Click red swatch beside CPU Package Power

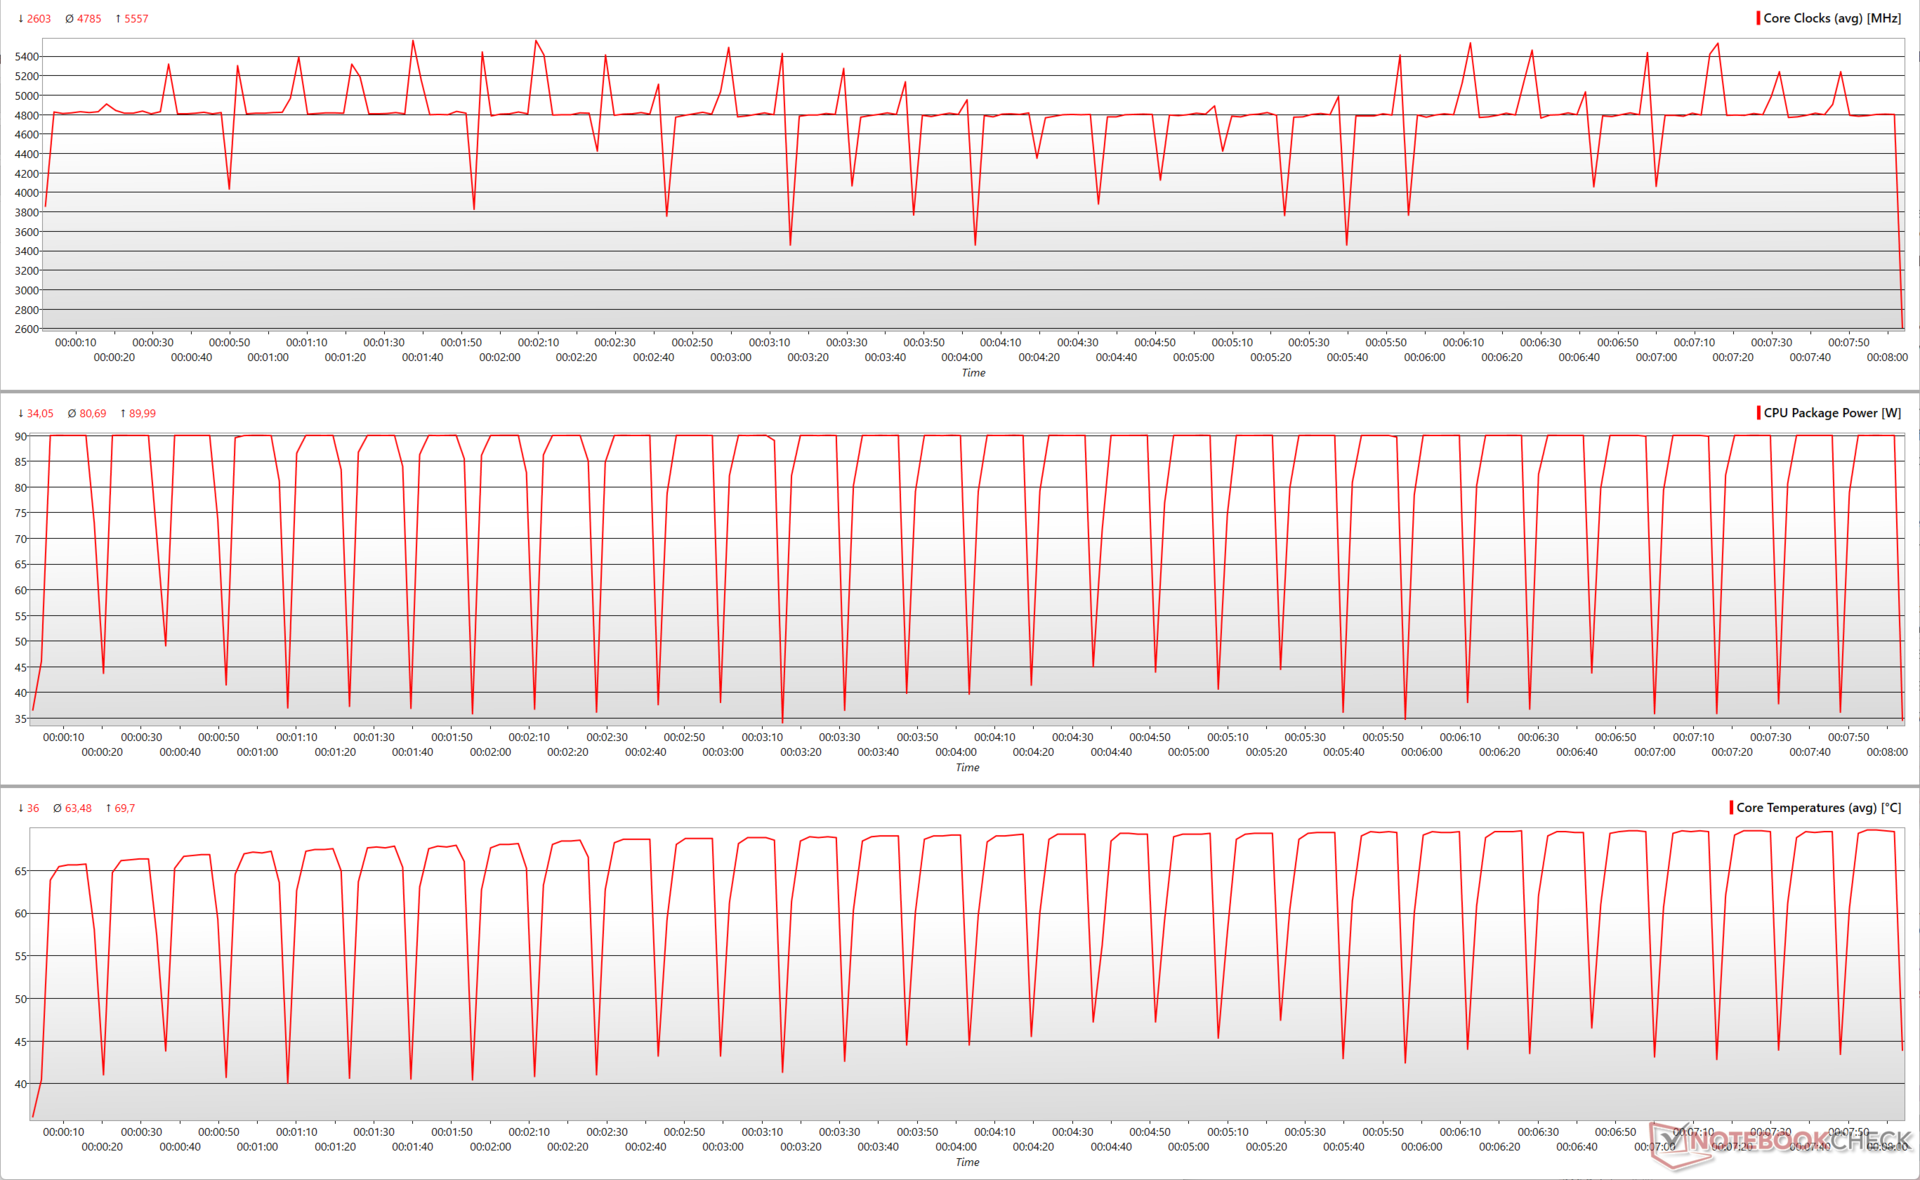(x=1758, y=413)
